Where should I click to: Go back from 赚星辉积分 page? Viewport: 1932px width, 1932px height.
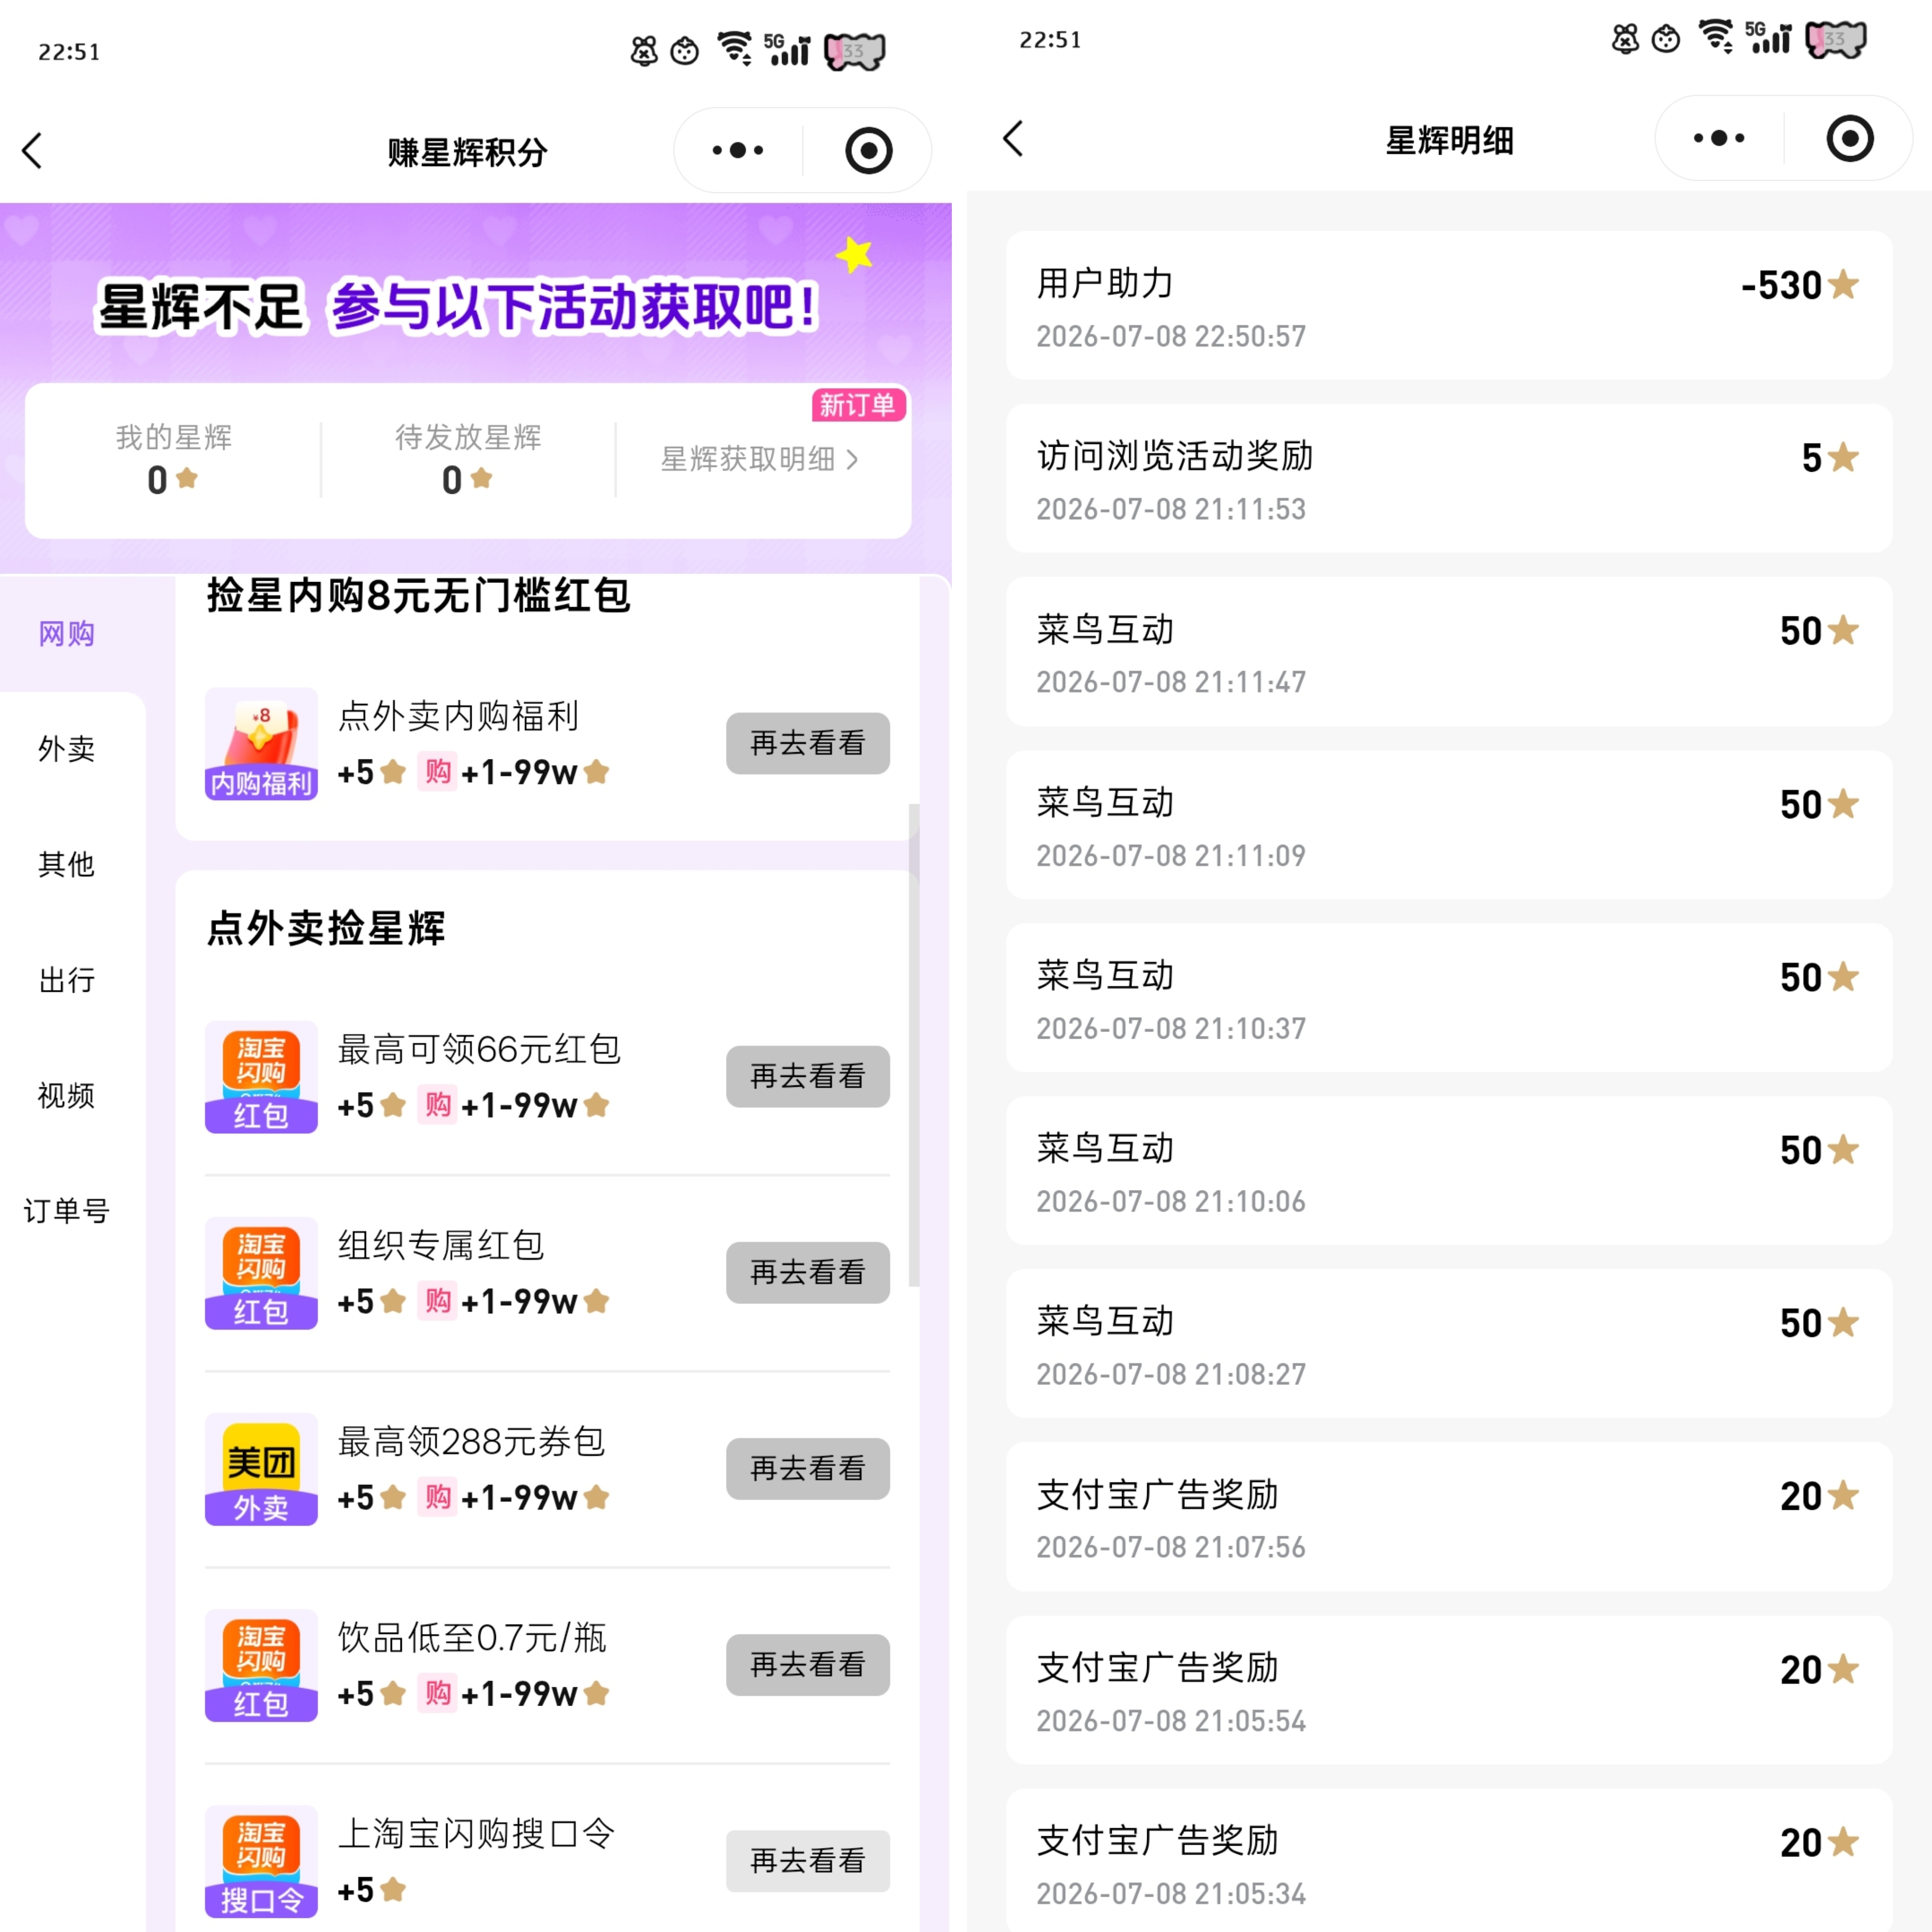pos(32,151)
